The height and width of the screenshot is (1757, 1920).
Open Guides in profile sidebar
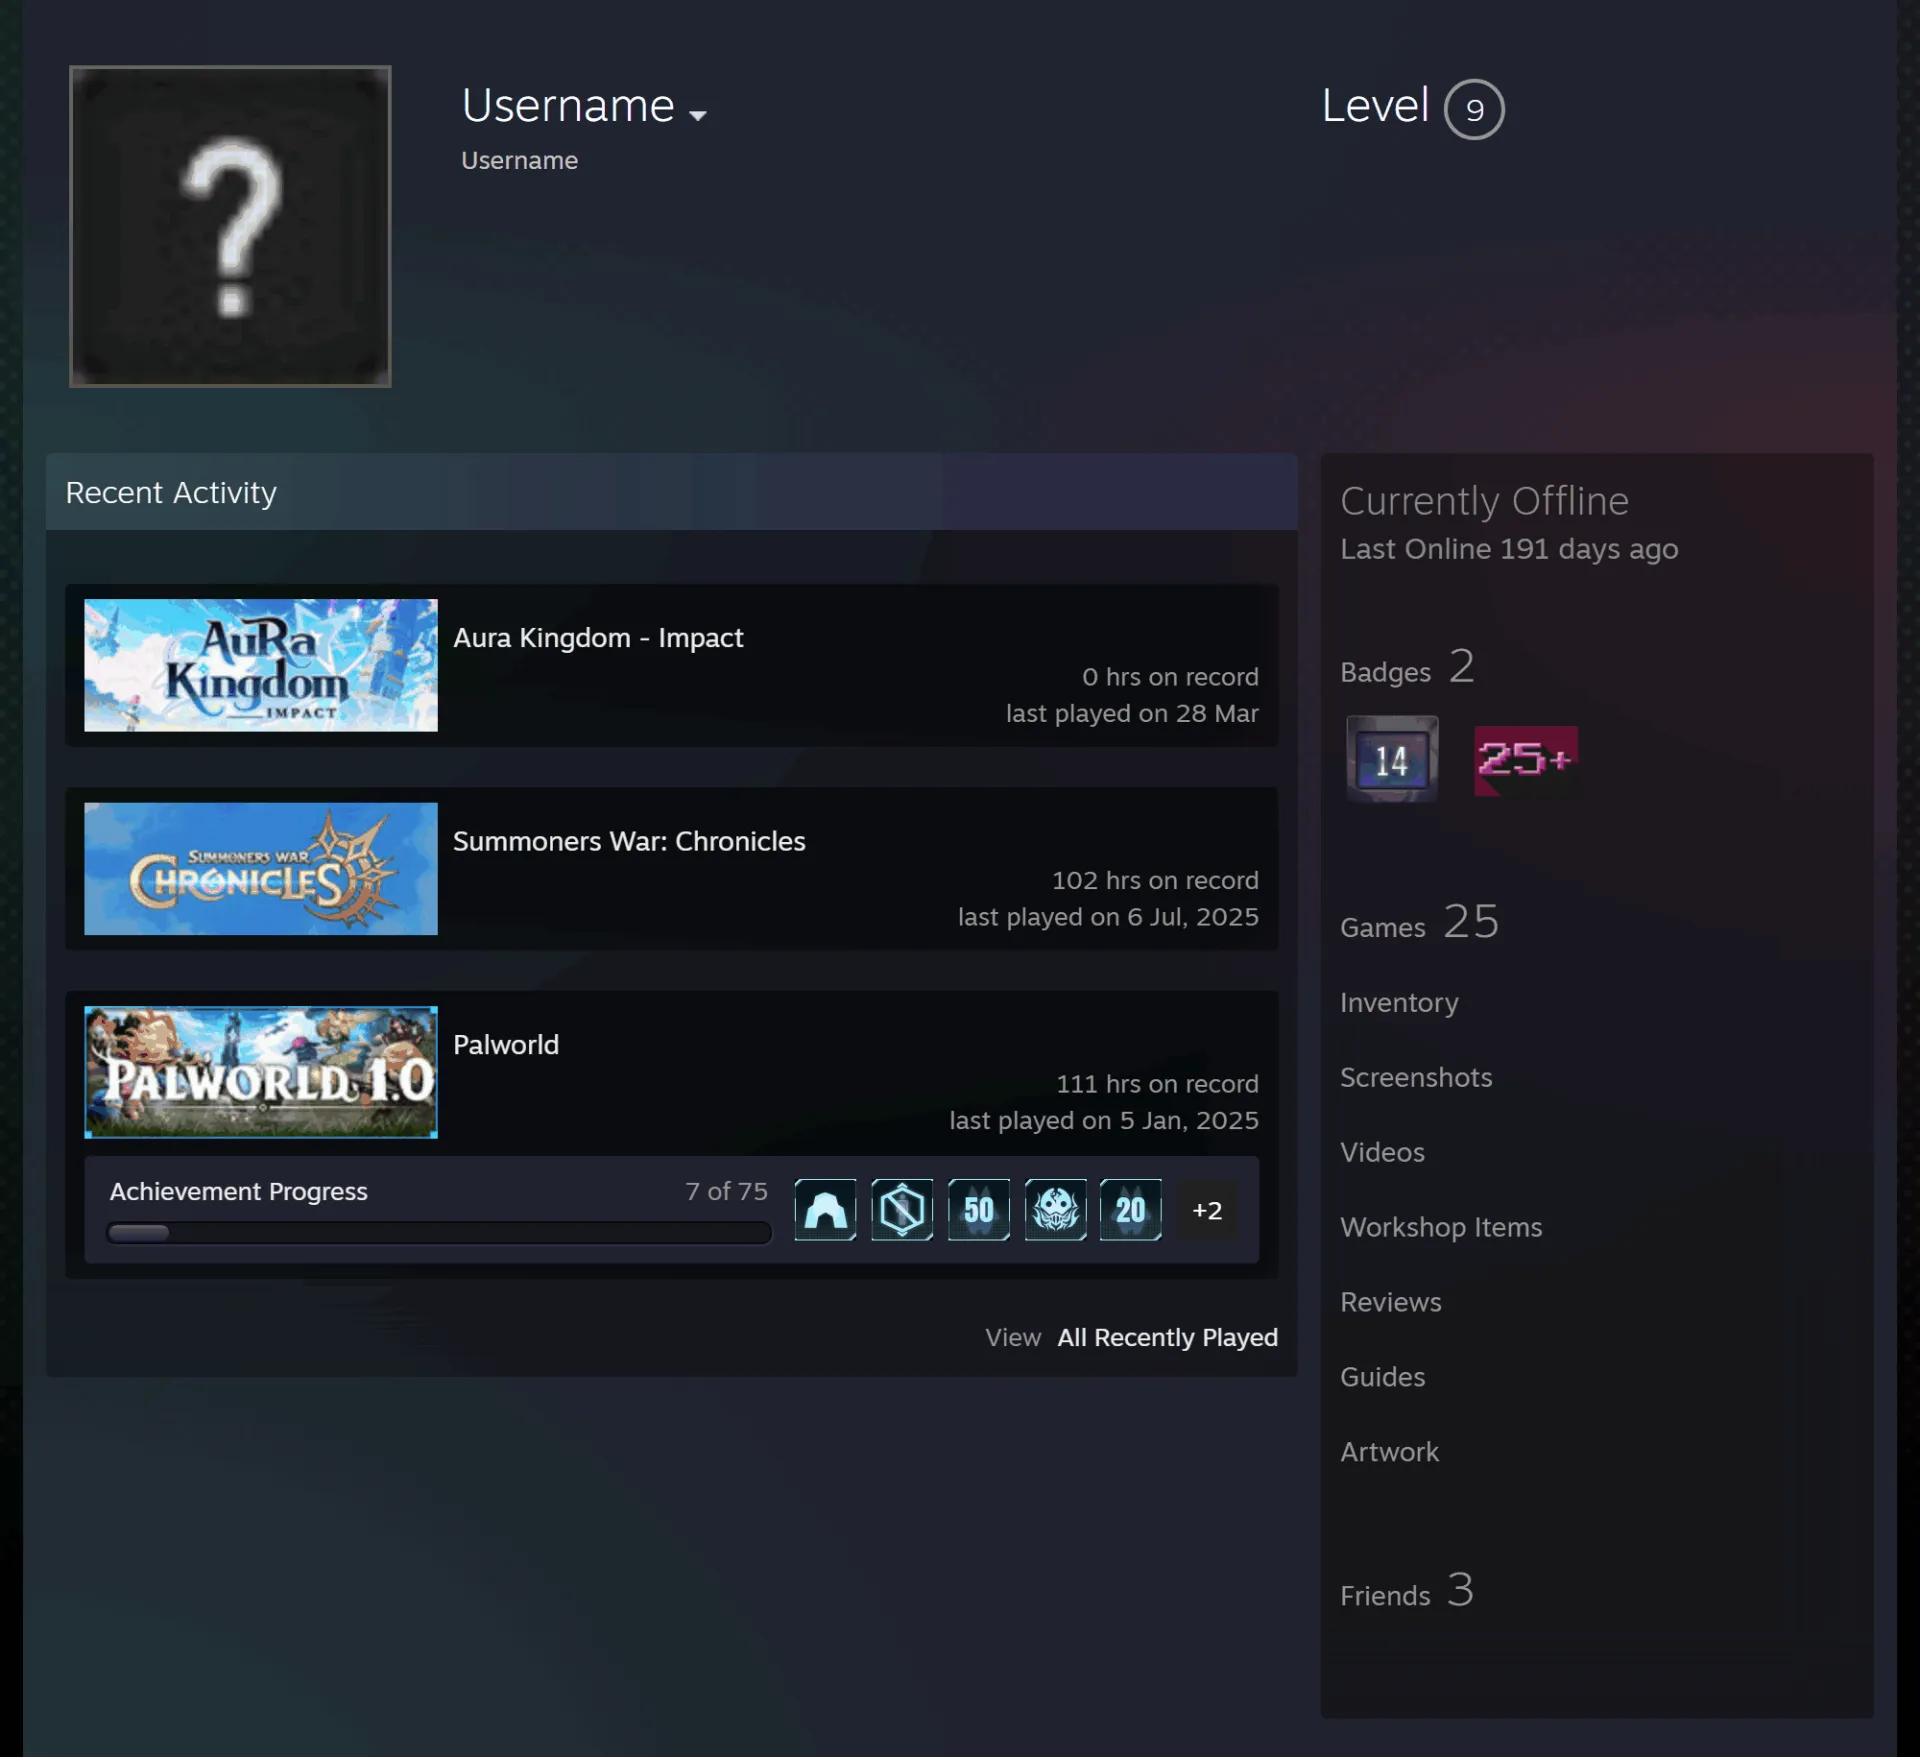1382,1377
